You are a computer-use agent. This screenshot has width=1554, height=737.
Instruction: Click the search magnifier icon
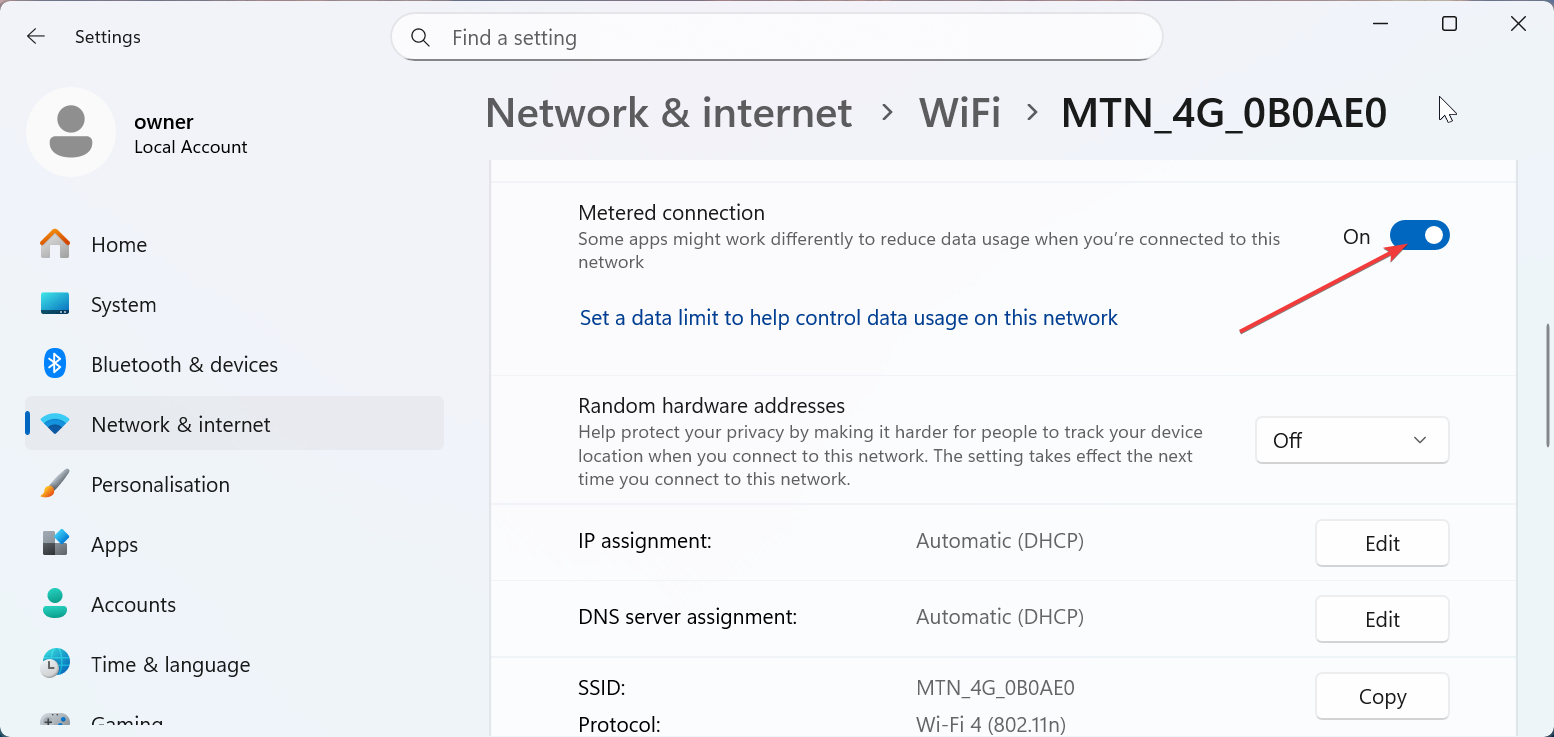click(421, 38)
